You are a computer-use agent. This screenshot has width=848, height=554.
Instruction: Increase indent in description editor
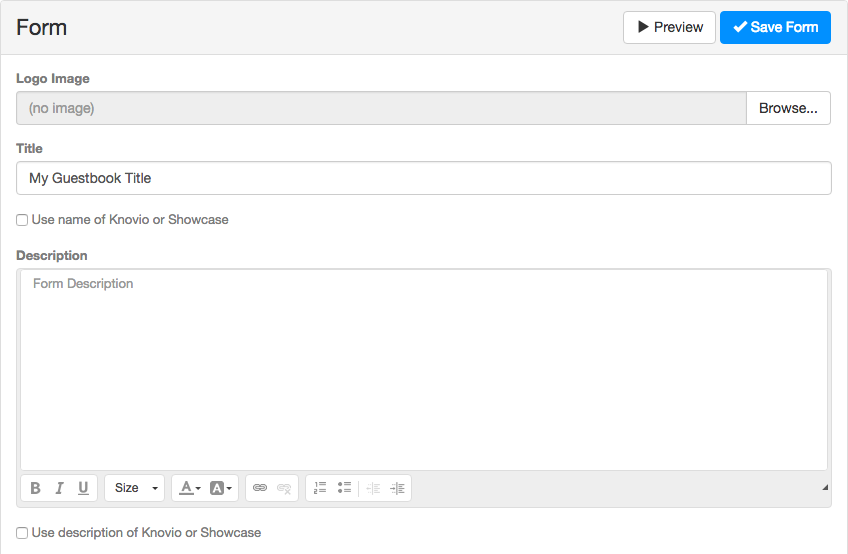click(397, 488)
